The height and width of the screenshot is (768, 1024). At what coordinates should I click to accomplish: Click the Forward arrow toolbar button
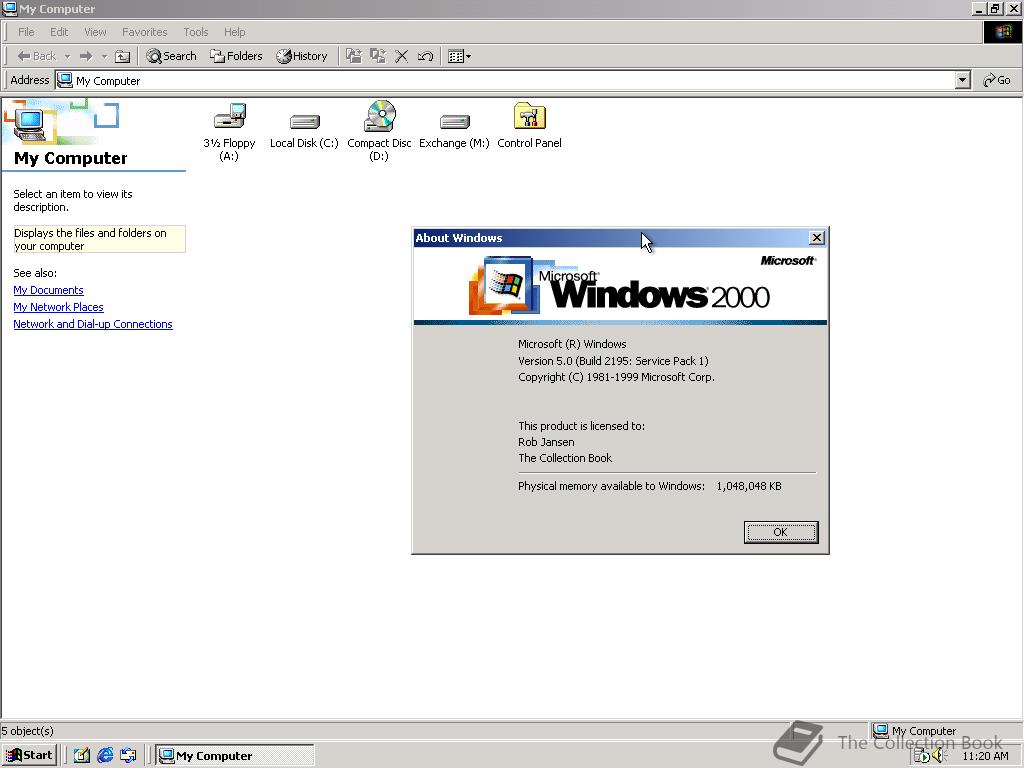click(86, 56)
